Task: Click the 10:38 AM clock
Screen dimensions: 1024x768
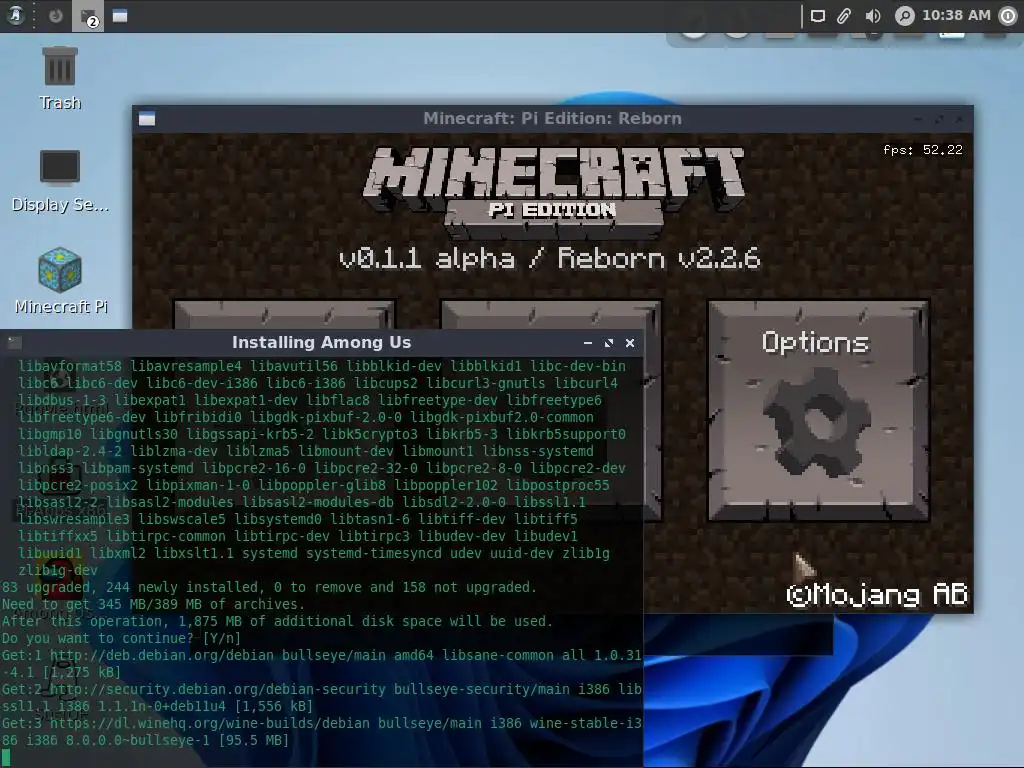Action: (956, 15)
